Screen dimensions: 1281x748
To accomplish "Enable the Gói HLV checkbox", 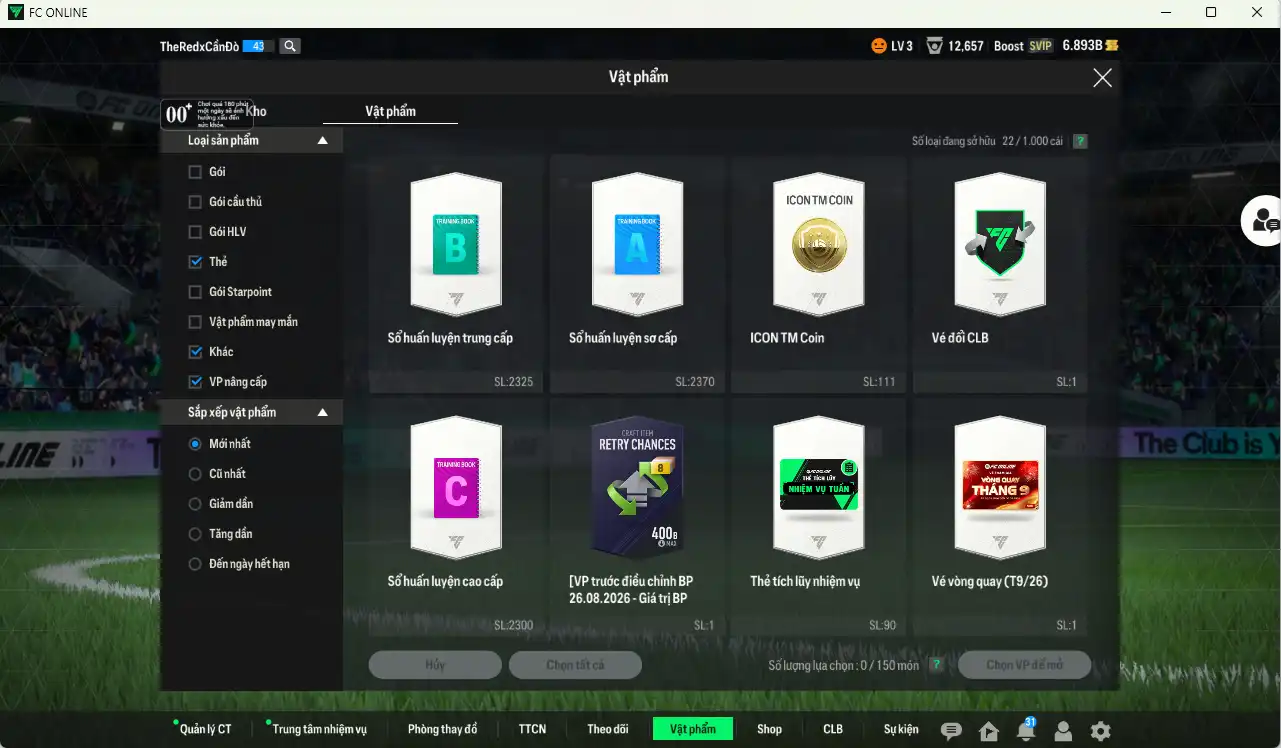I will coord(195,232).
